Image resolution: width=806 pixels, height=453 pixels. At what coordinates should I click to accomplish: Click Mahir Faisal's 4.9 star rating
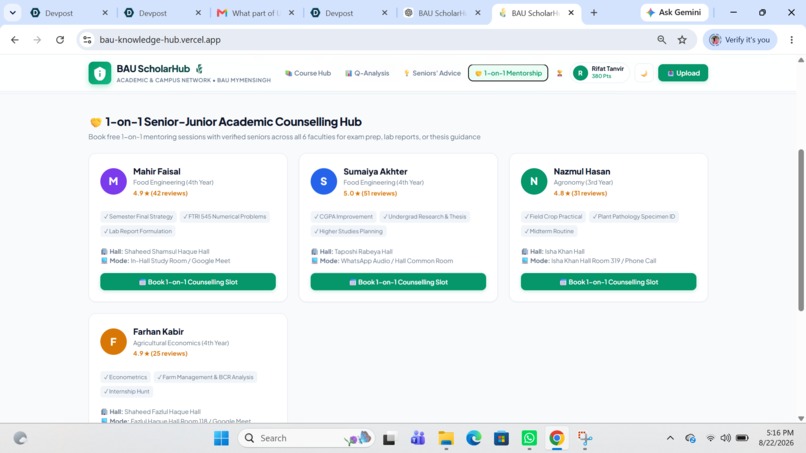(160, 193)
